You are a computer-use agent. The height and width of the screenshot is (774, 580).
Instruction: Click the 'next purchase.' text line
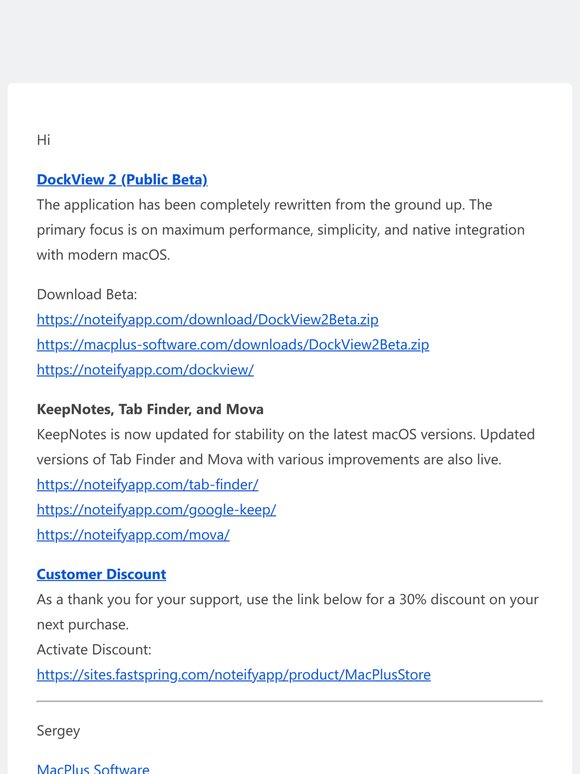point(82,624)
